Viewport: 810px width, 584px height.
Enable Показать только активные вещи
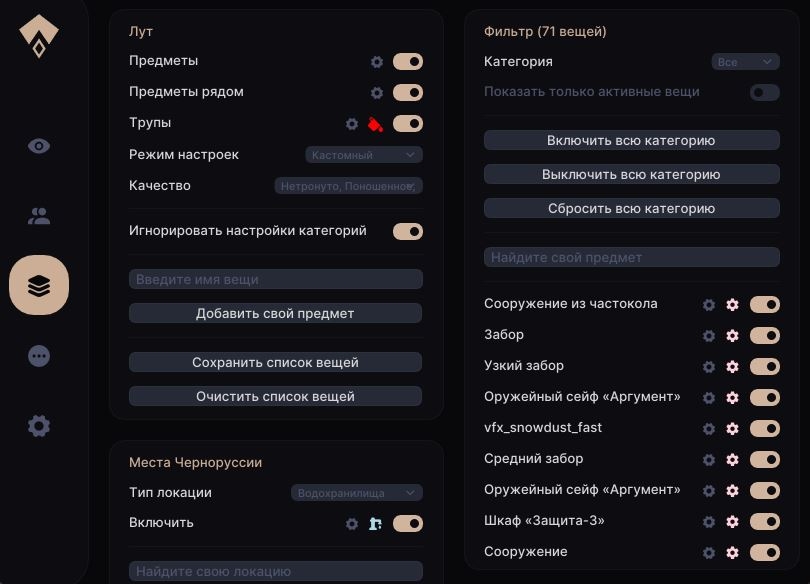[x=764, y=92]
